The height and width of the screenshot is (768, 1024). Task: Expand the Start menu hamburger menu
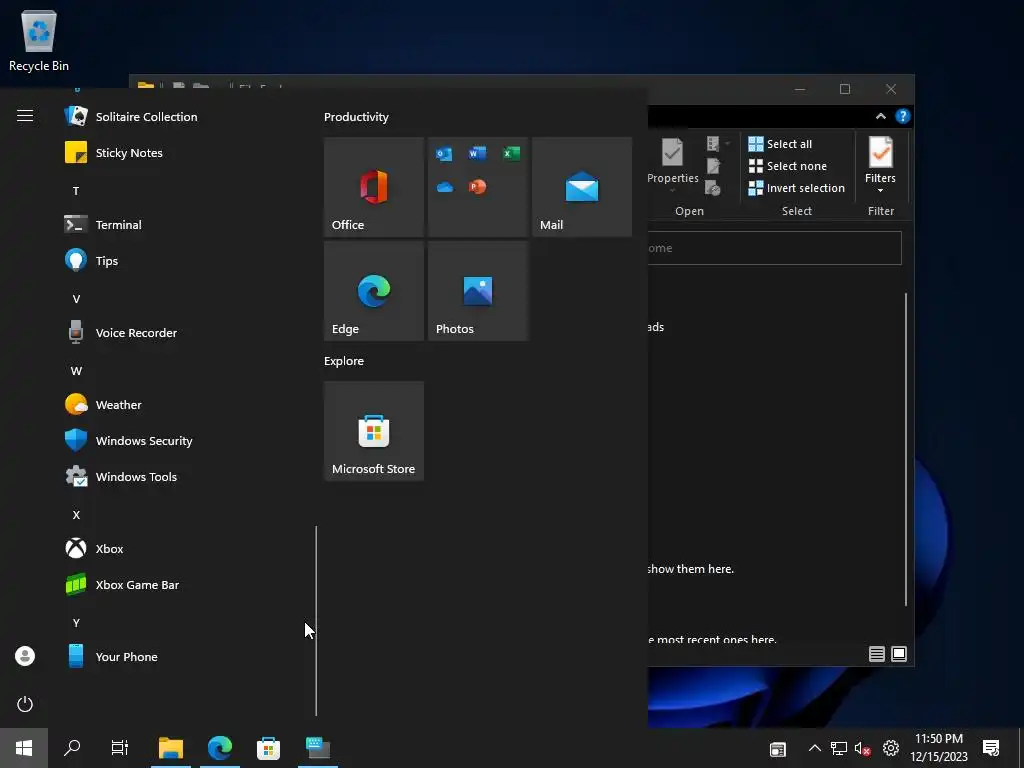pos(25,116)
